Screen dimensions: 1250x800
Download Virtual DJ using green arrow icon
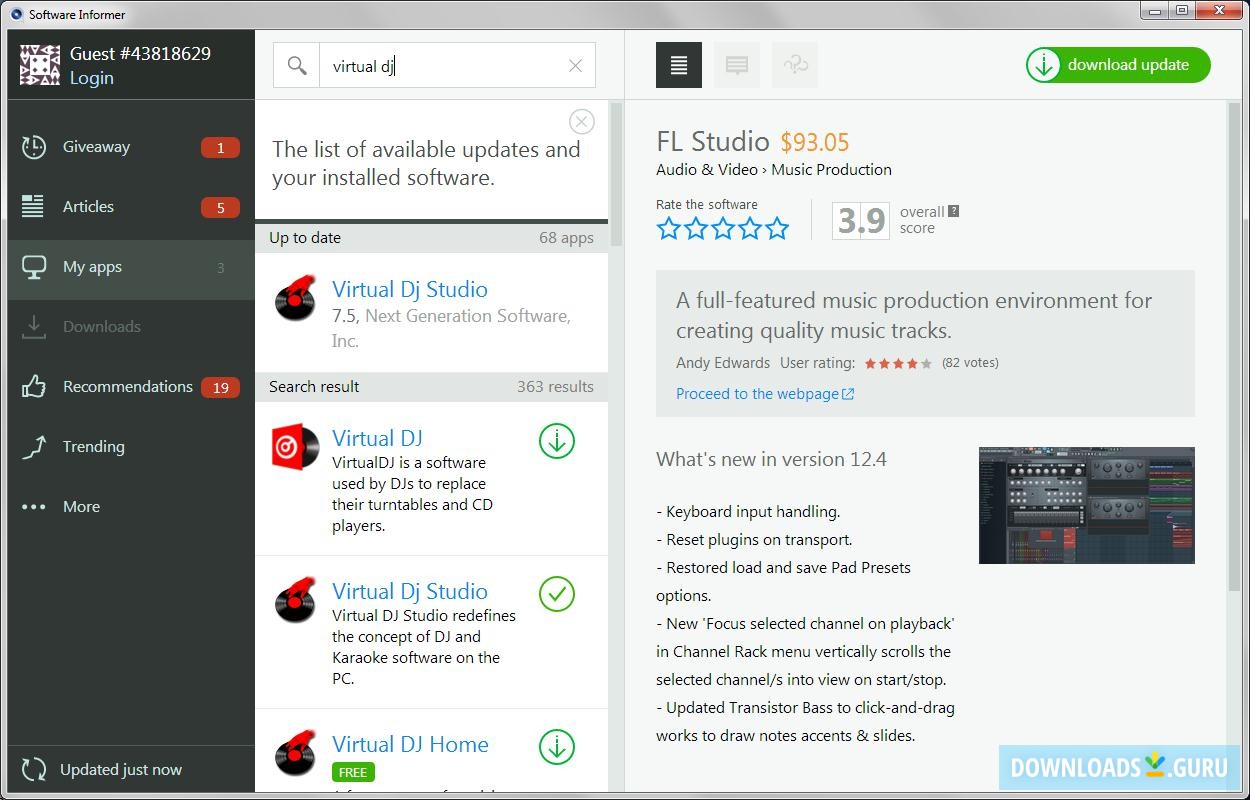coord(557,441)
